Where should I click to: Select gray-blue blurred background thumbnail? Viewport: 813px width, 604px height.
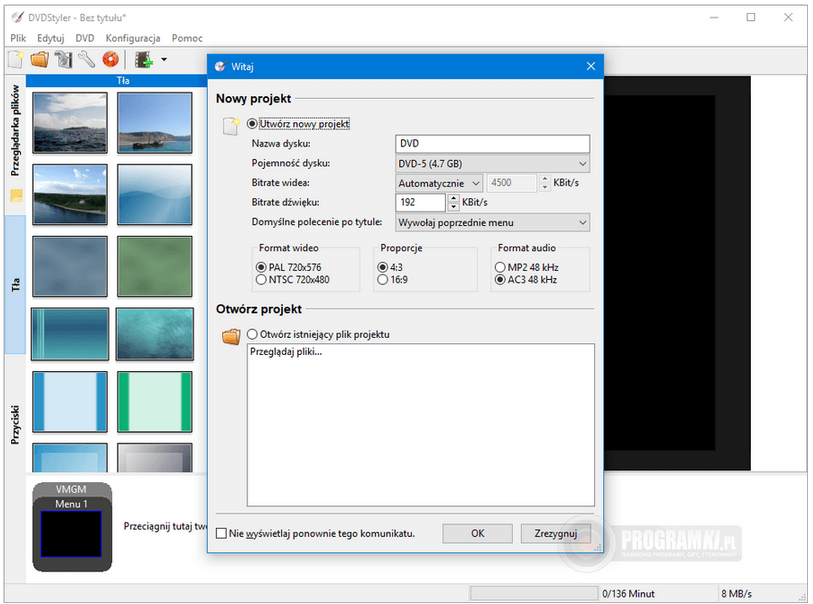69,266
